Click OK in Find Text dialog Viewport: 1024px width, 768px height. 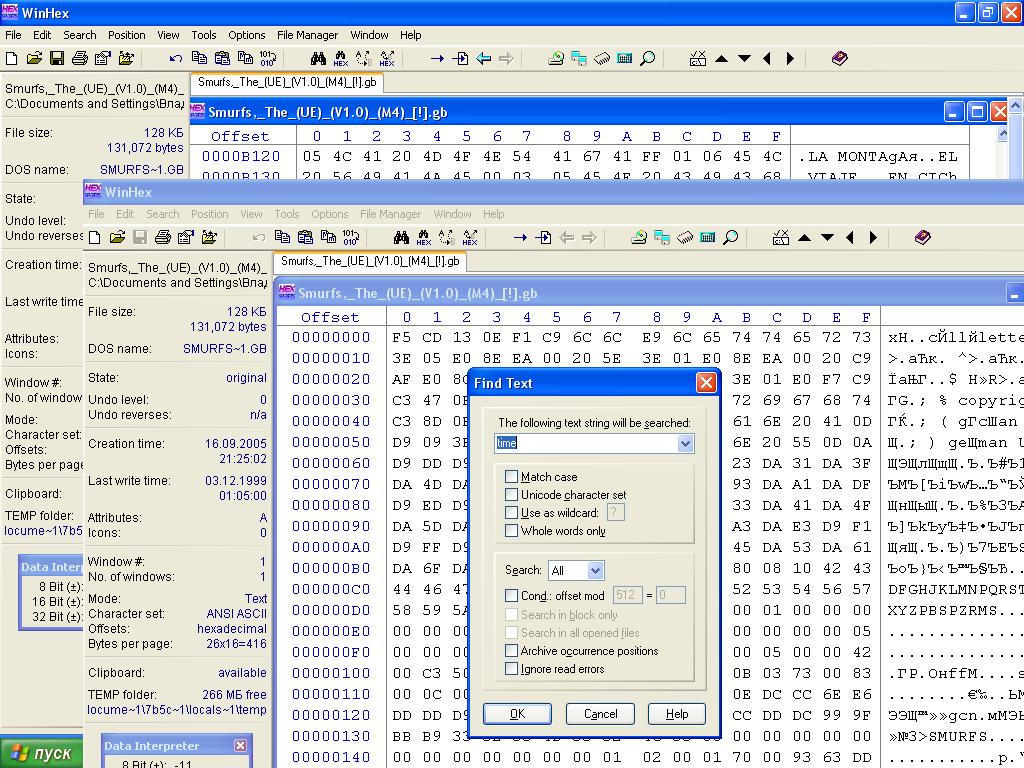tap(517, 714)
